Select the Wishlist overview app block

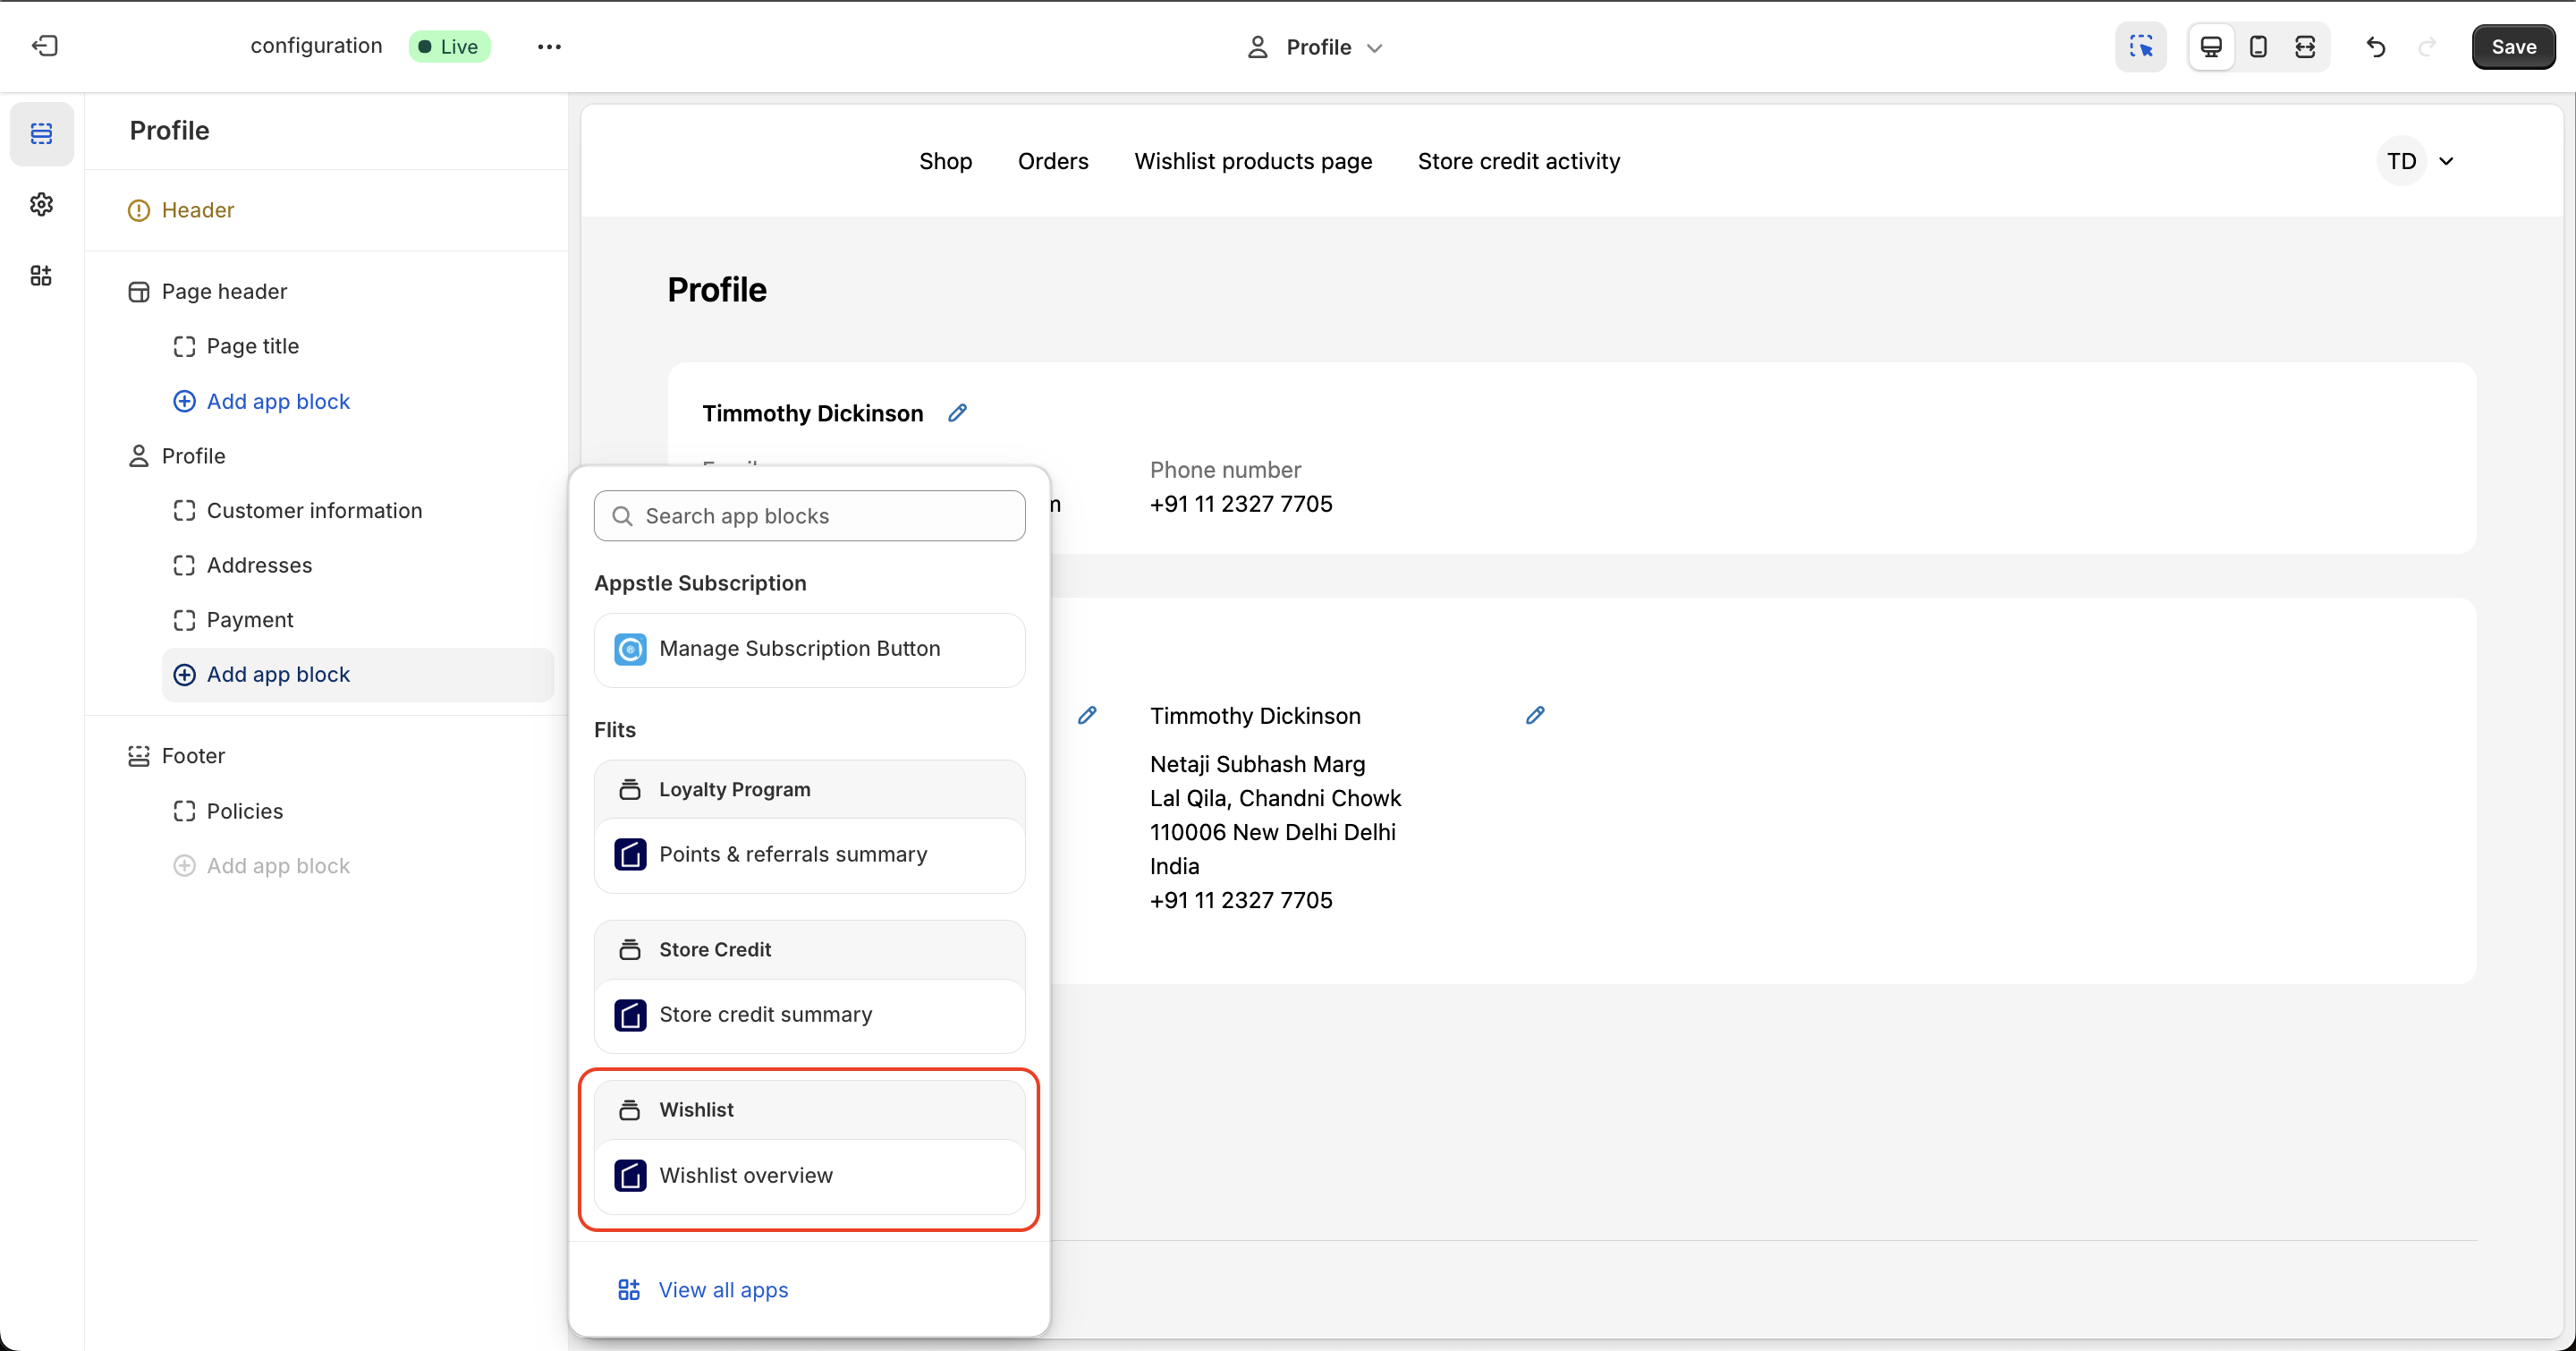pyautogui.click(x=745, y=1175)
